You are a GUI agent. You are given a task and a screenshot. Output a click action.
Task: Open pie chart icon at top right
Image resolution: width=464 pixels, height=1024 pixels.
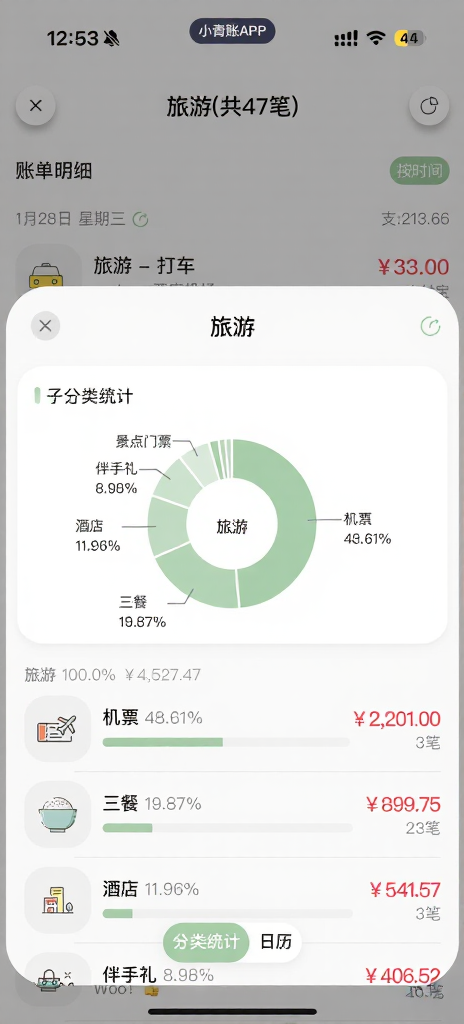[x=429, y=106]
